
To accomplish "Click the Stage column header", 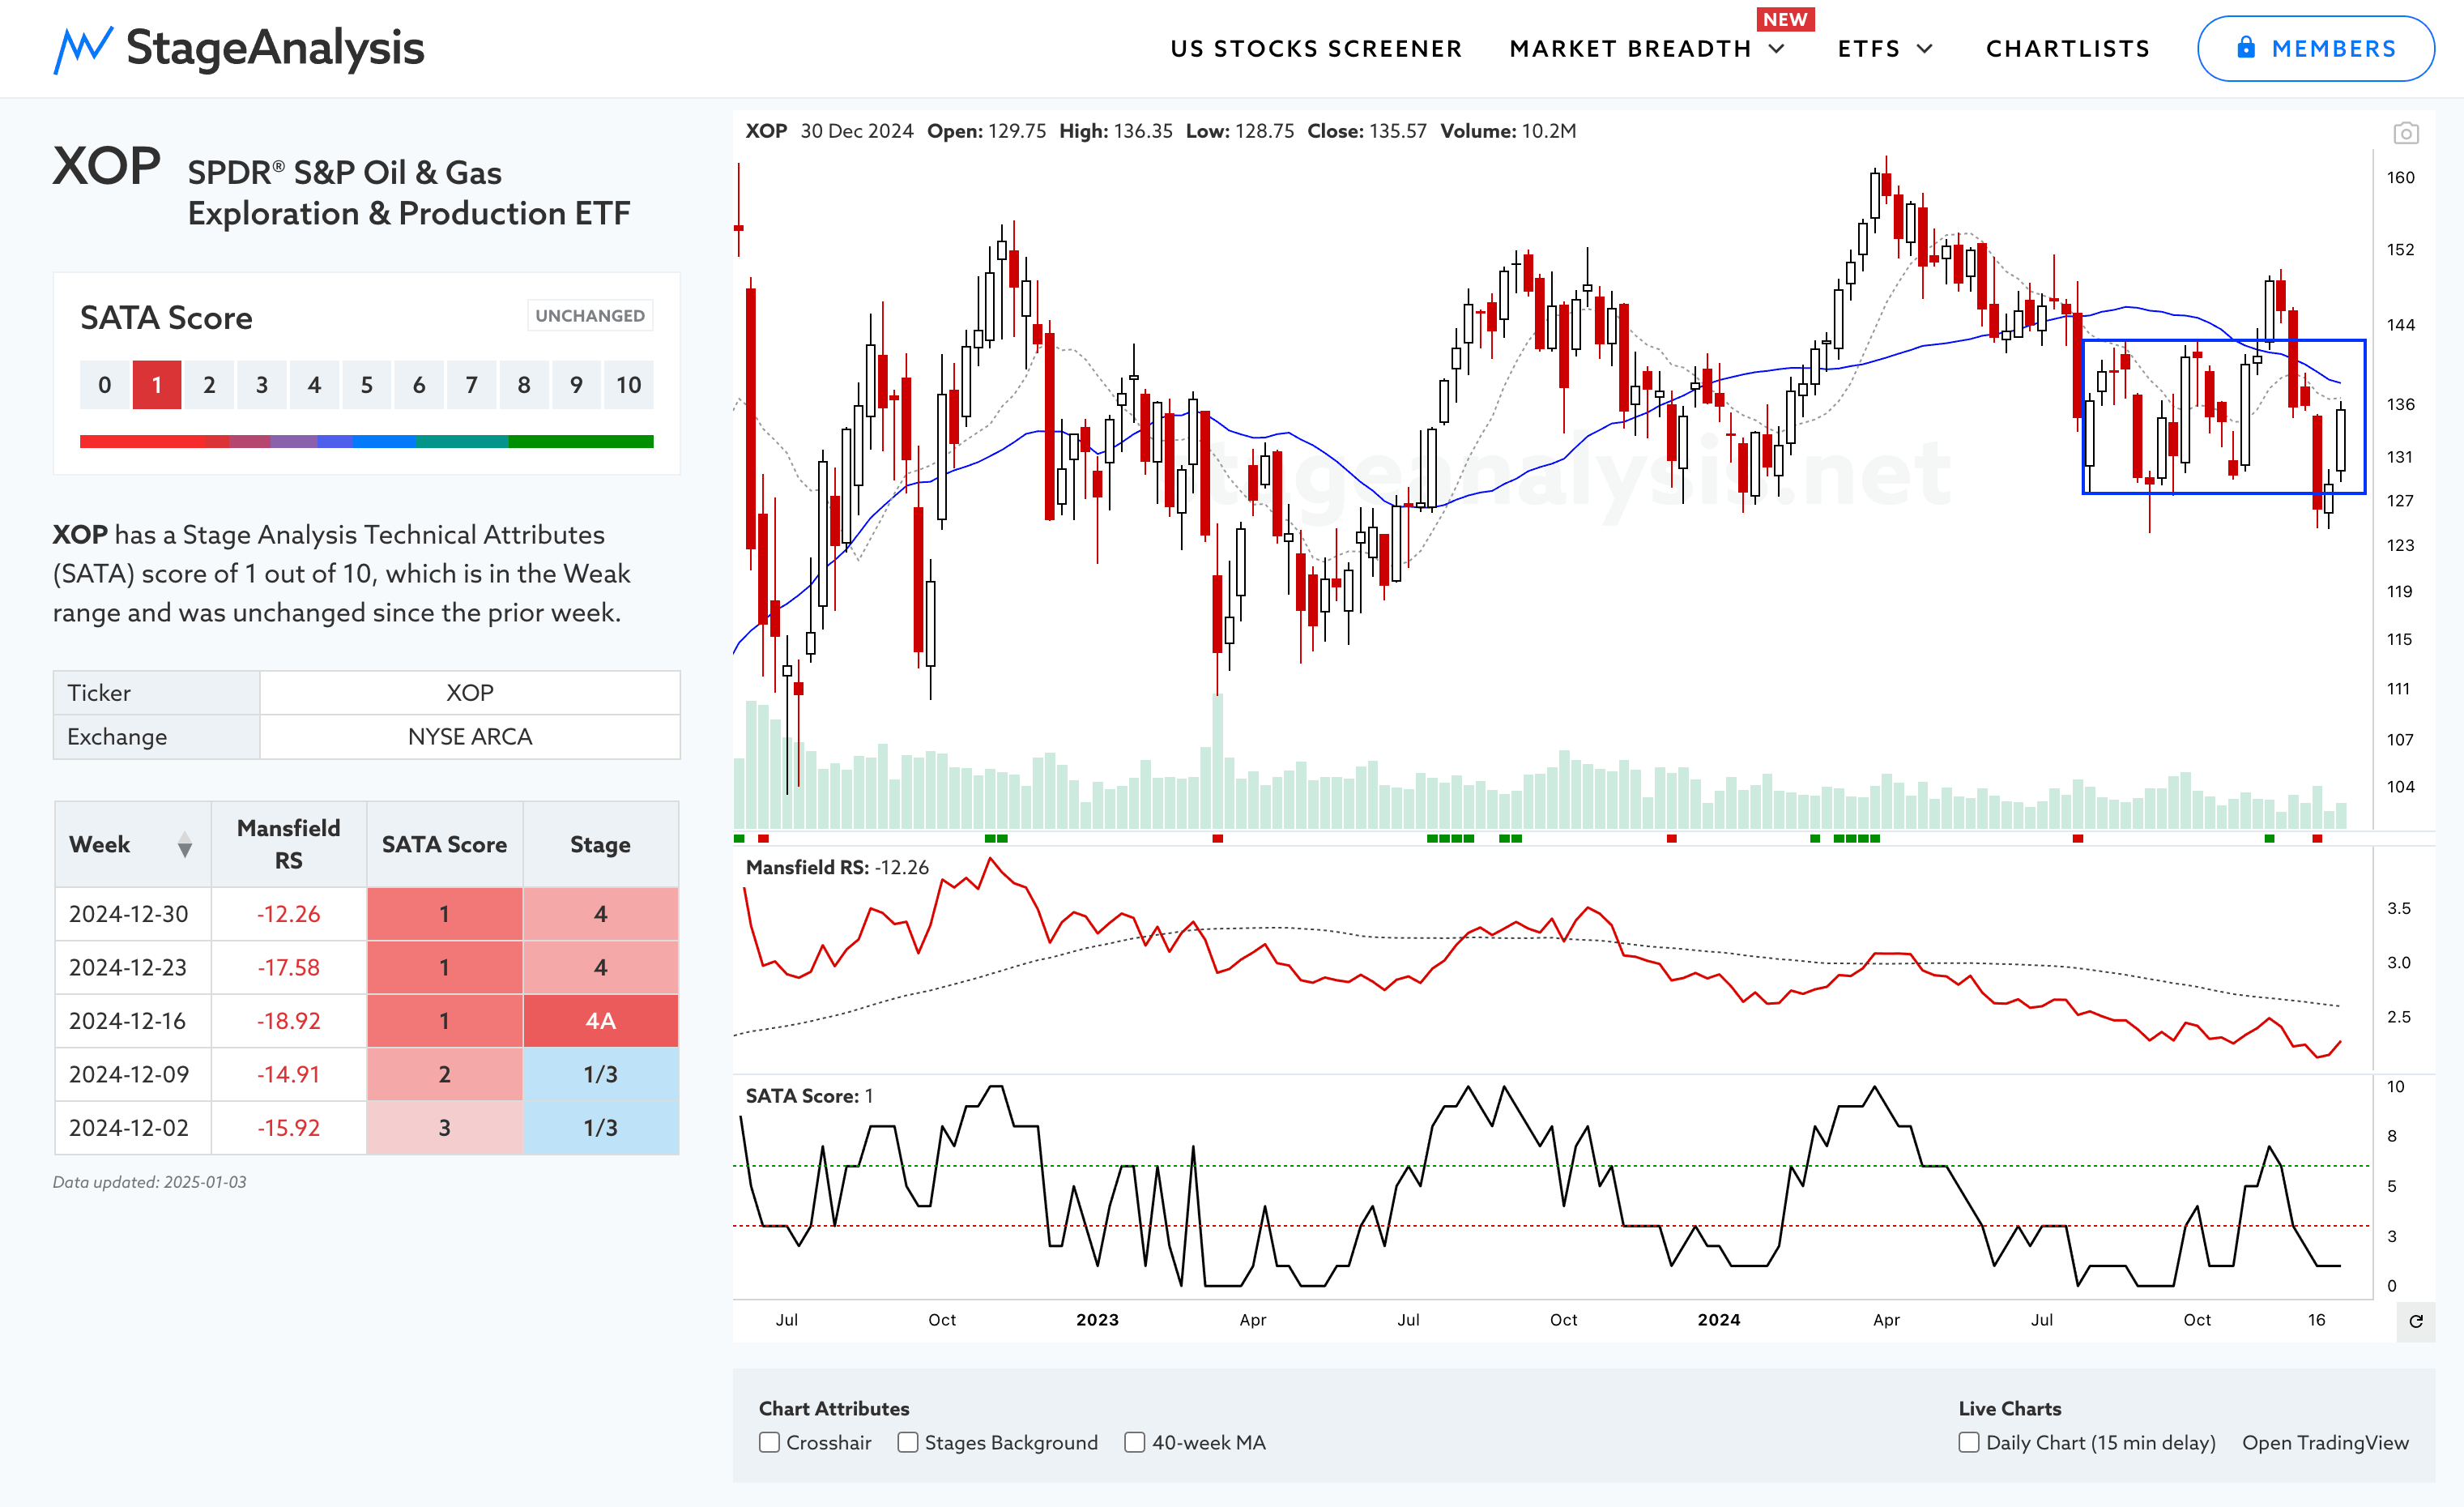I will (x=600, y=844).
